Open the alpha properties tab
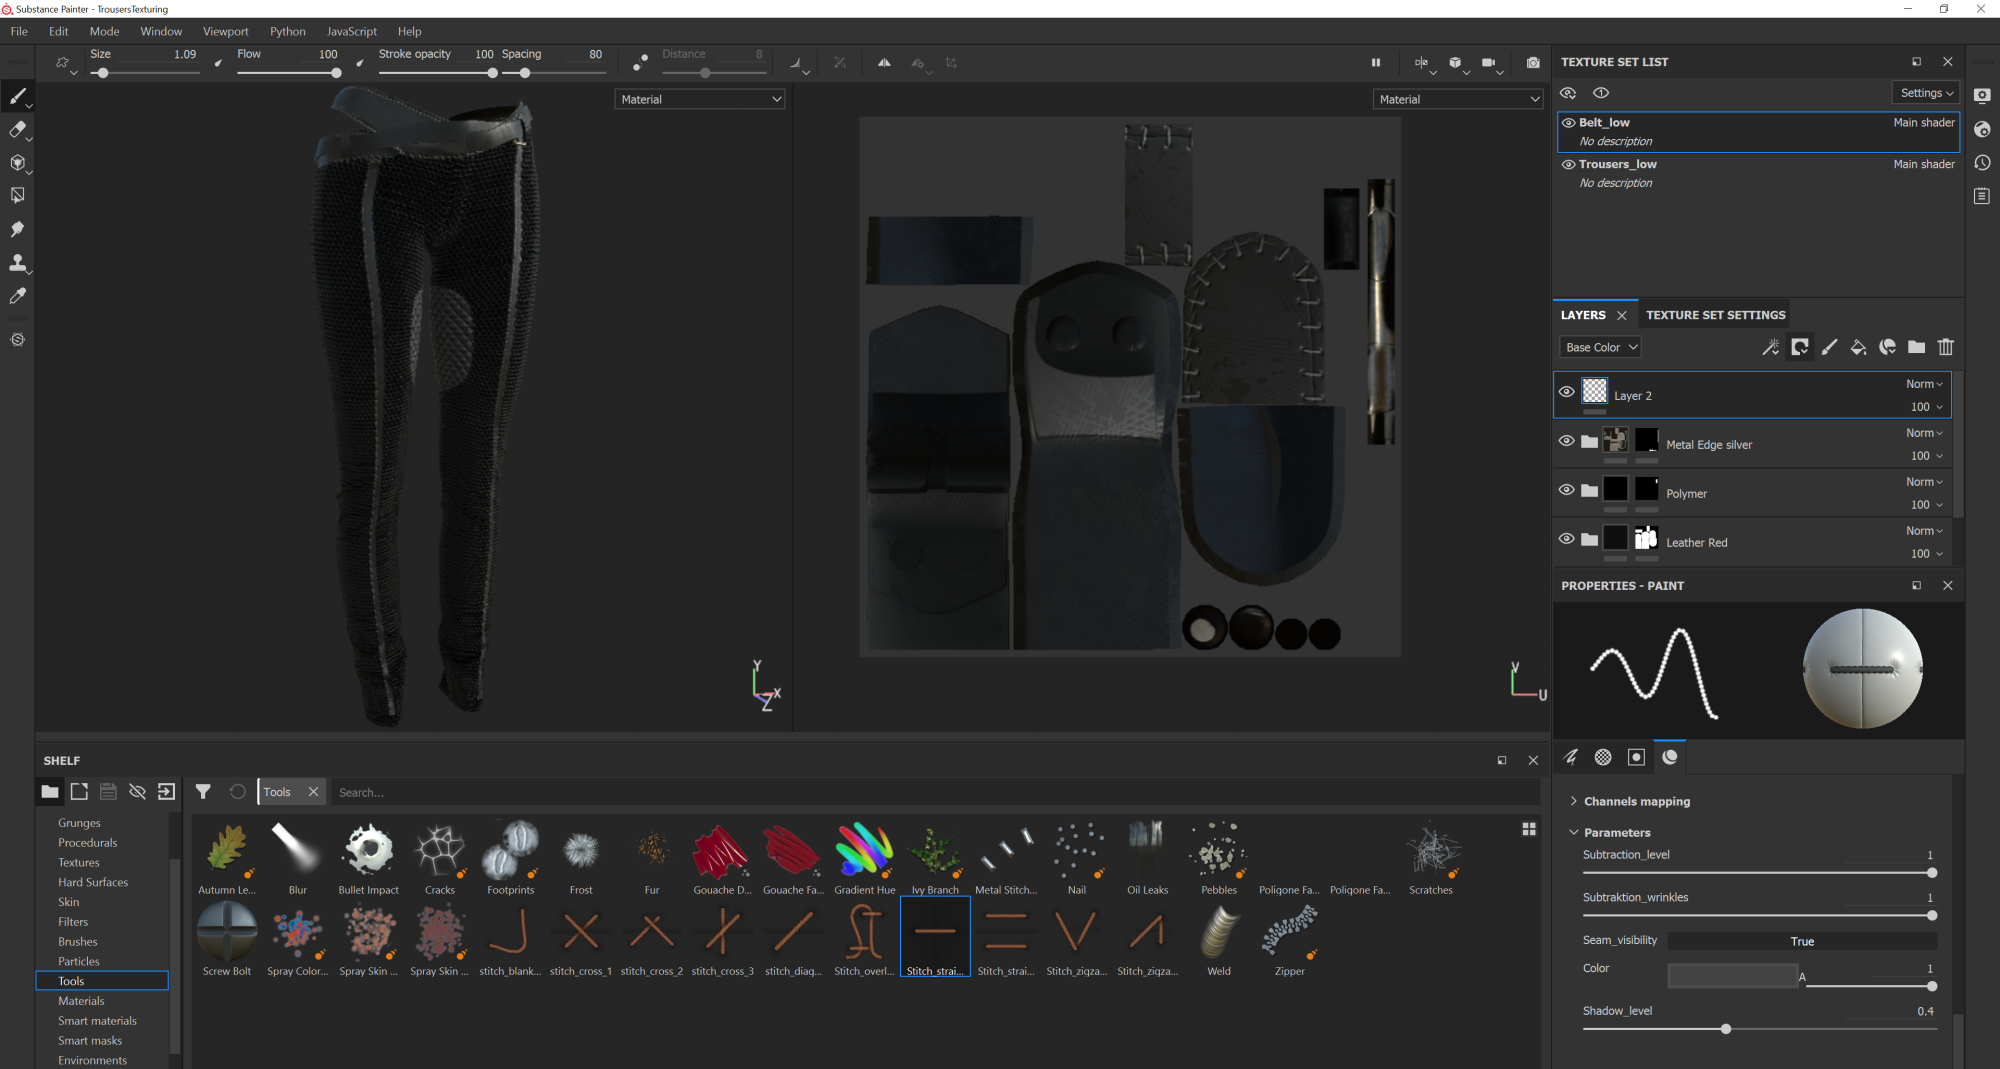 click(1603, 757)
